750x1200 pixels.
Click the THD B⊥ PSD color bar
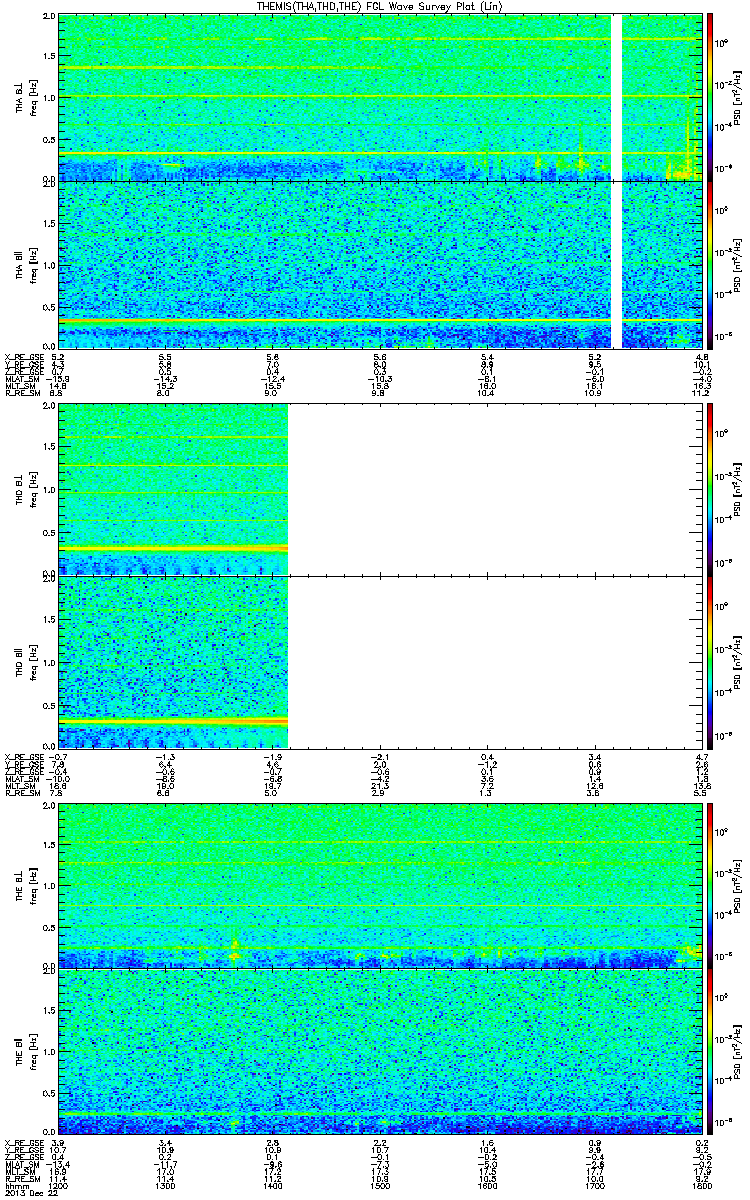(710, 488)
